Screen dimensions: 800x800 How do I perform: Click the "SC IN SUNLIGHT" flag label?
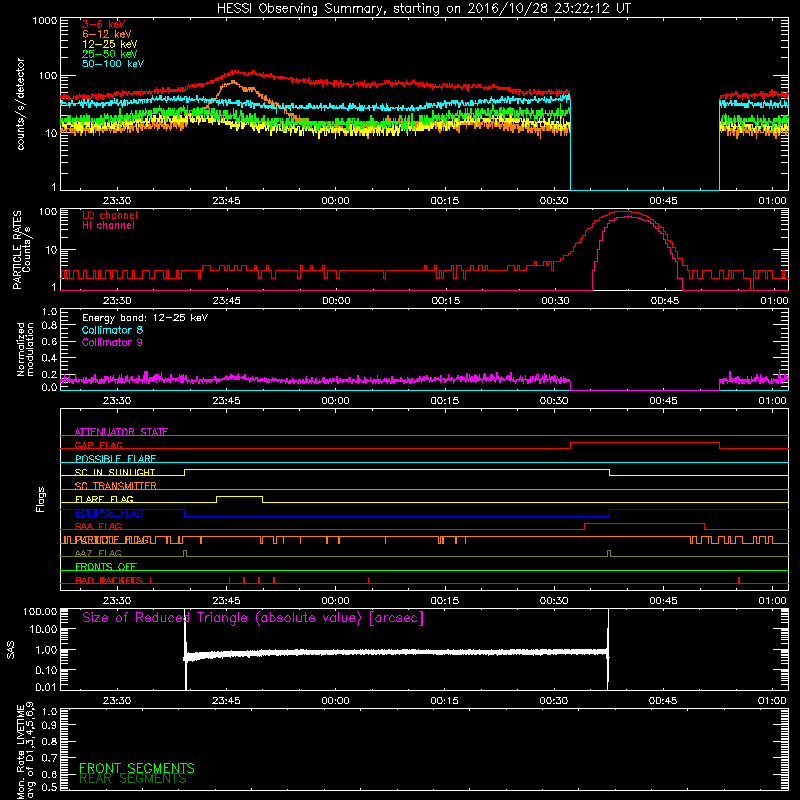(x=115, y=472)
